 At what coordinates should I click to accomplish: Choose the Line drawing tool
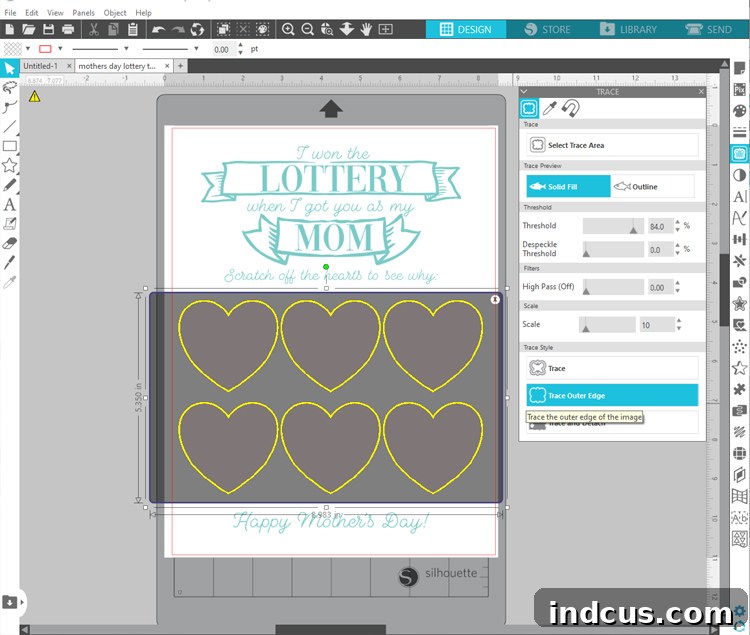coord(10,126)
